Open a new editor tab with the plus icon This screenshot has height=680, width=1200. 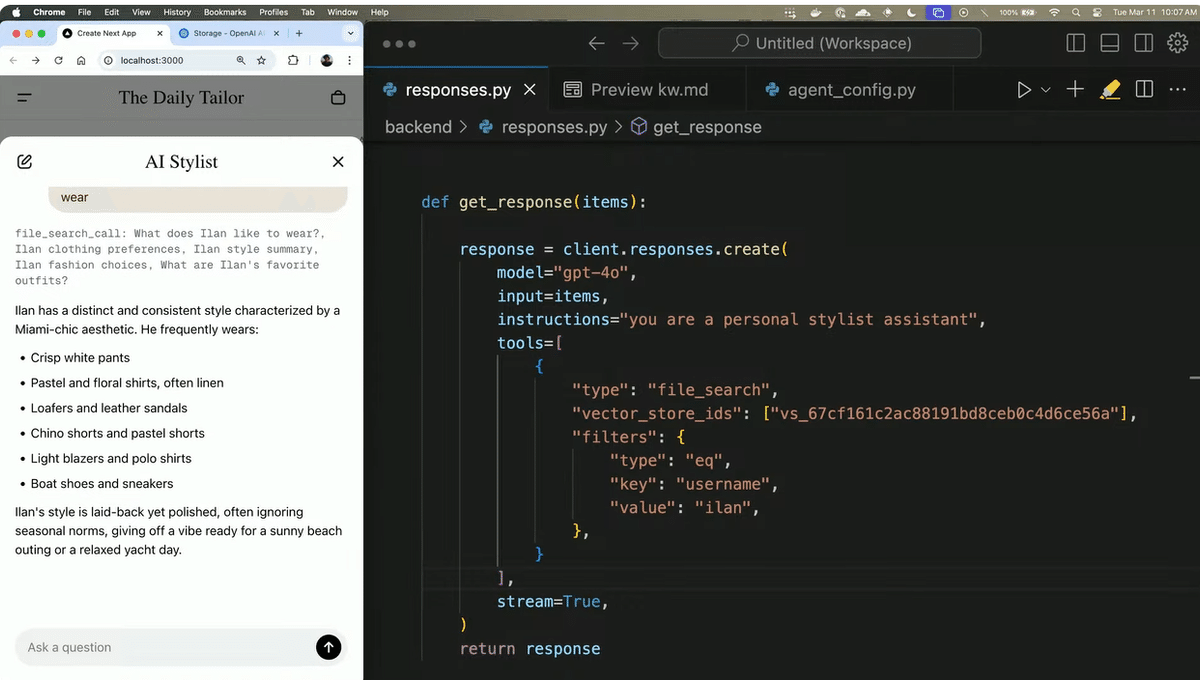pyautogui.click(x=1075, y=89)
